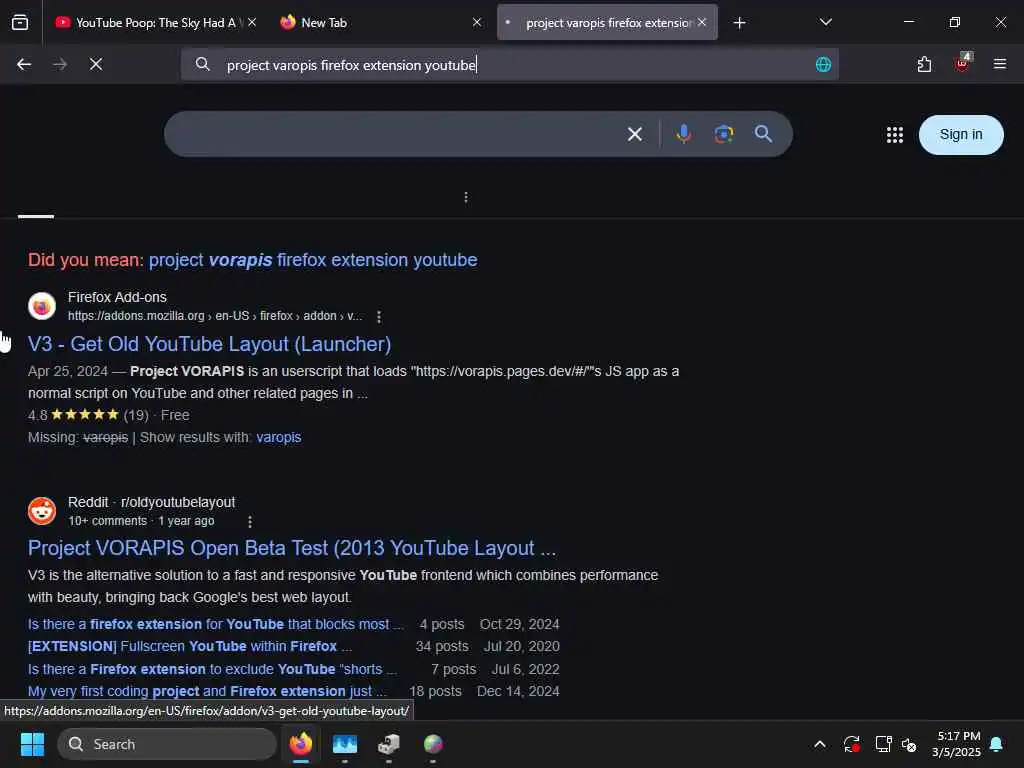
Task: Open the green globe app in taskbar
Action: 433,744
